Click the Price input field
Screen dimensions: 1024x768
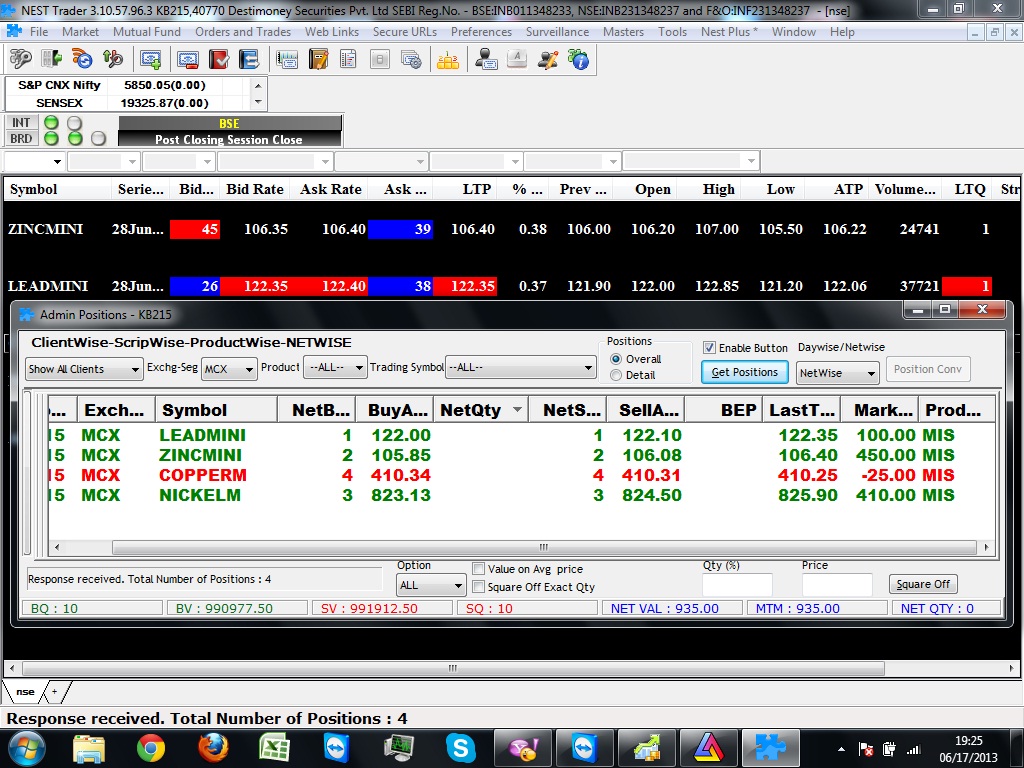pos(837,584)
